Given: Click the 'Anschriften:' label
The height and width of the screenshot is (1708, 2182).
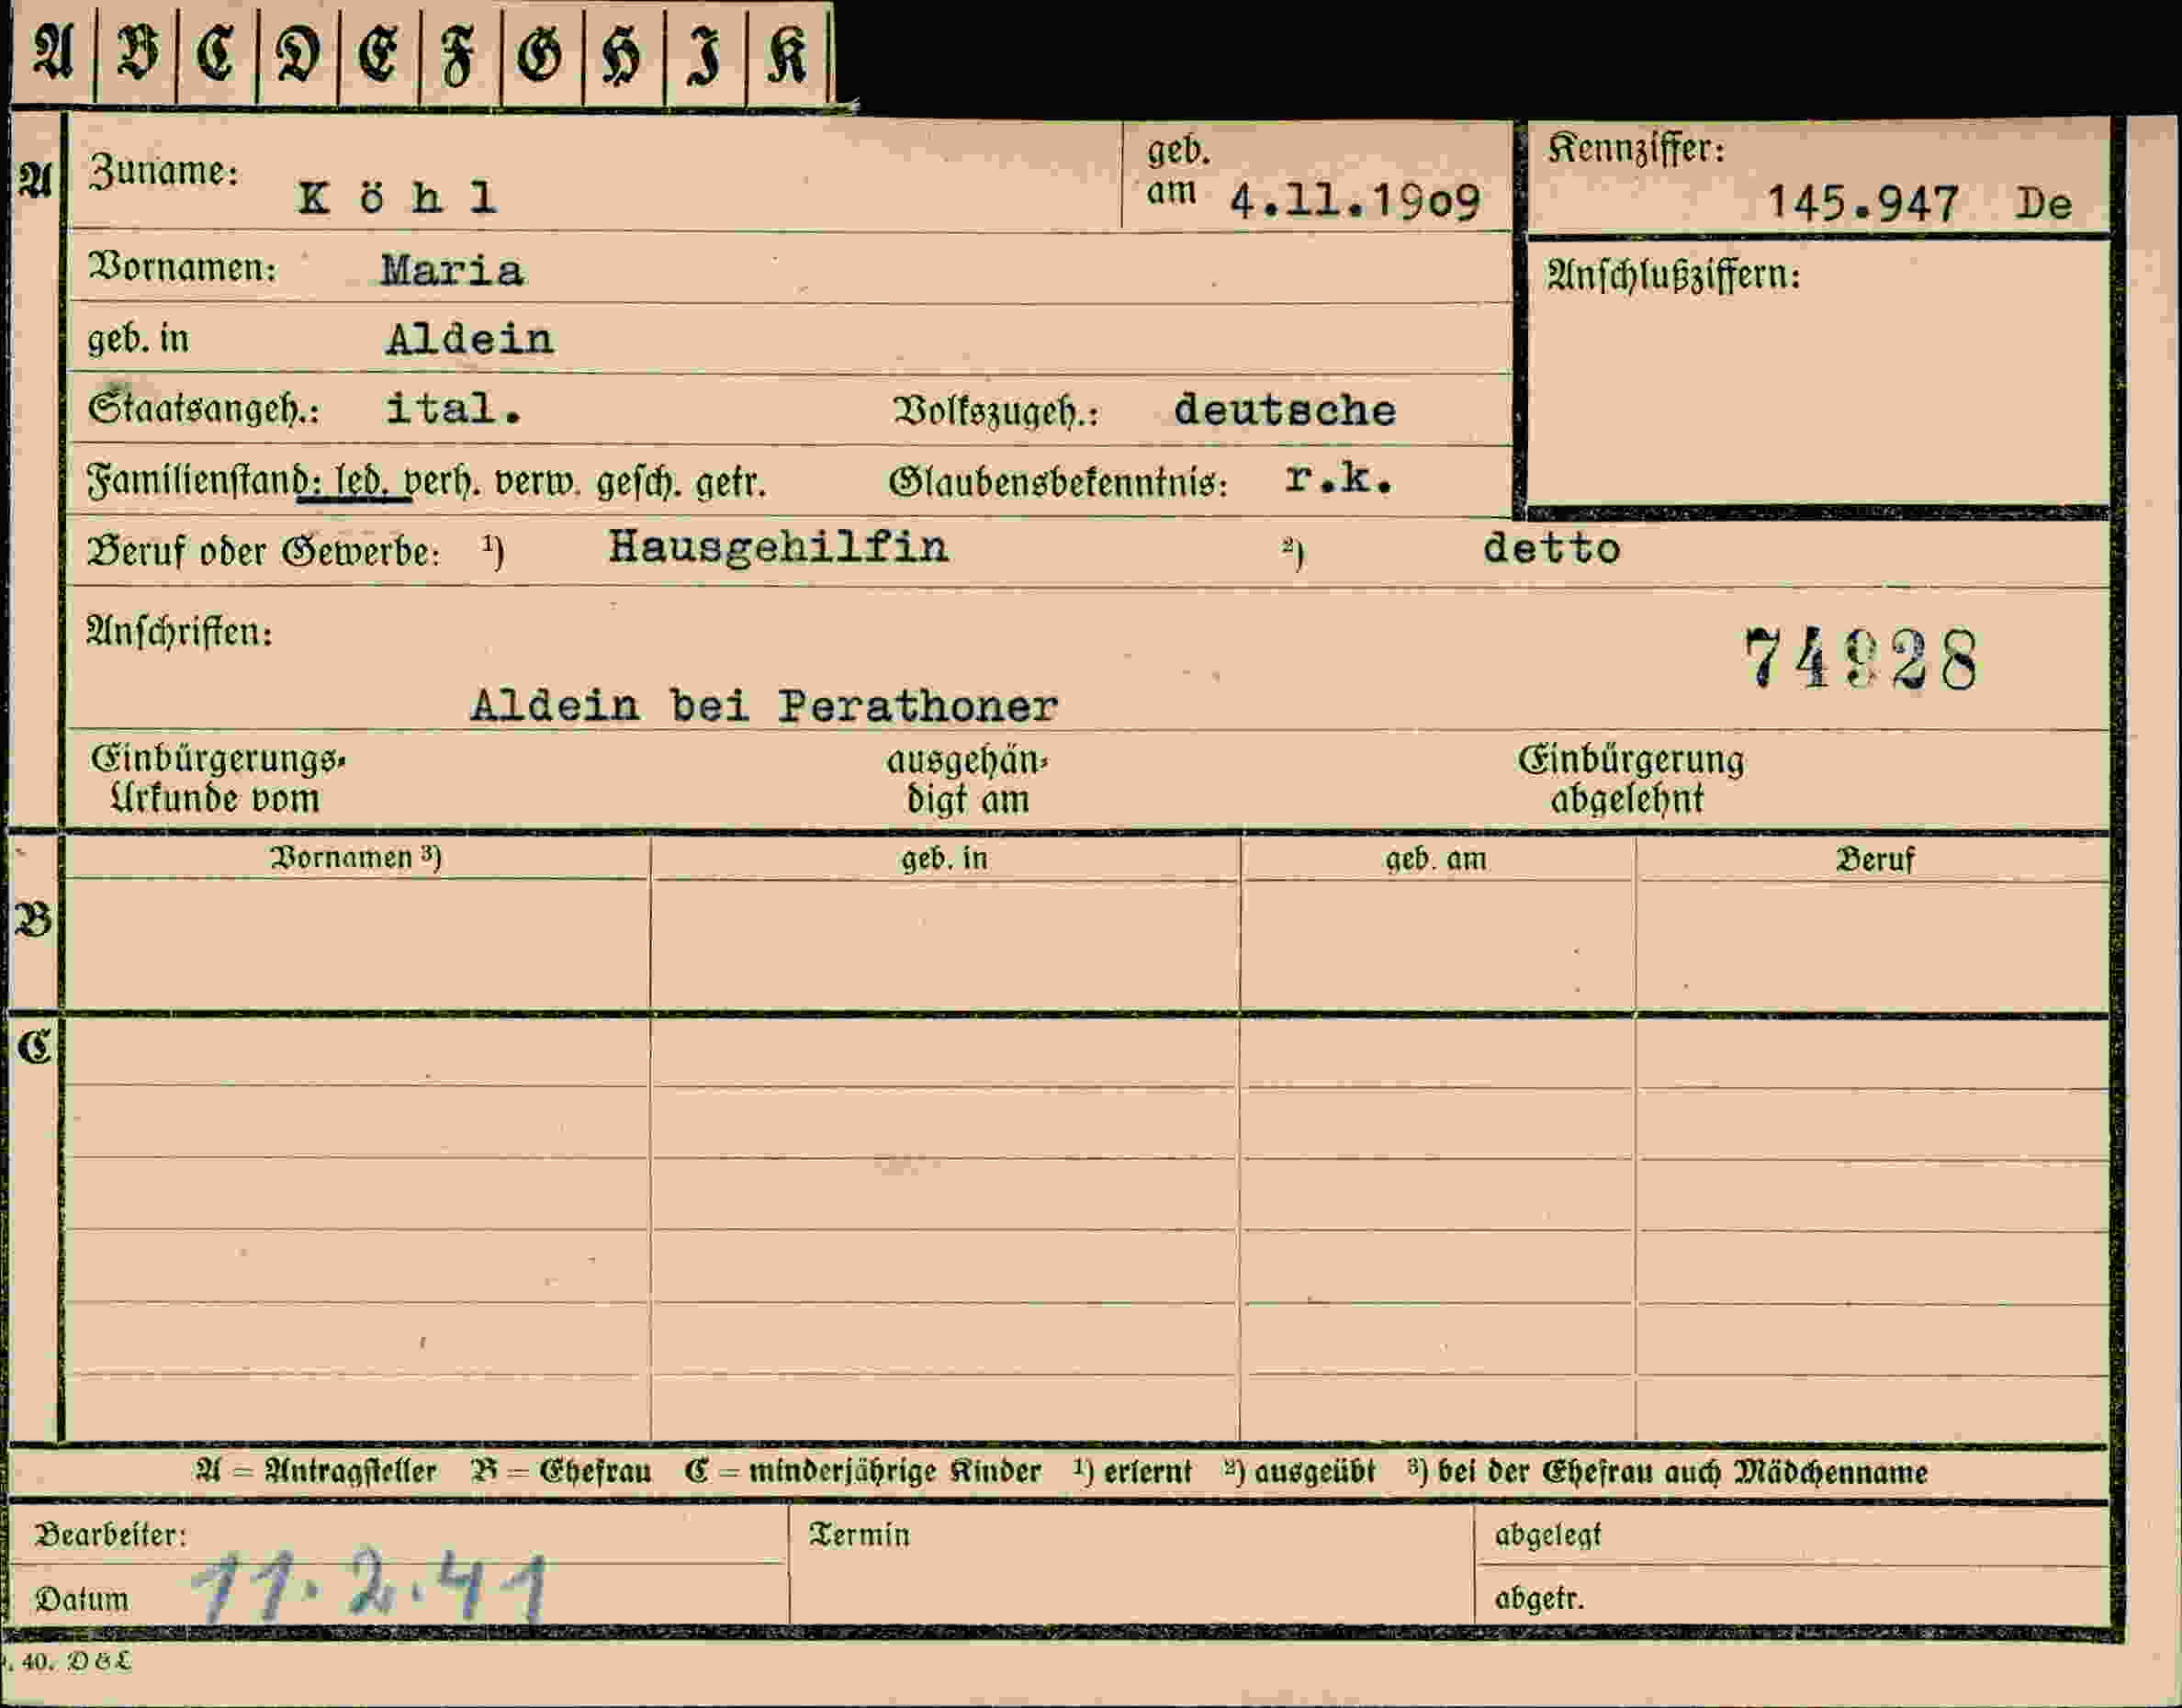Looking at the screenshot, I should click(179, 632).
